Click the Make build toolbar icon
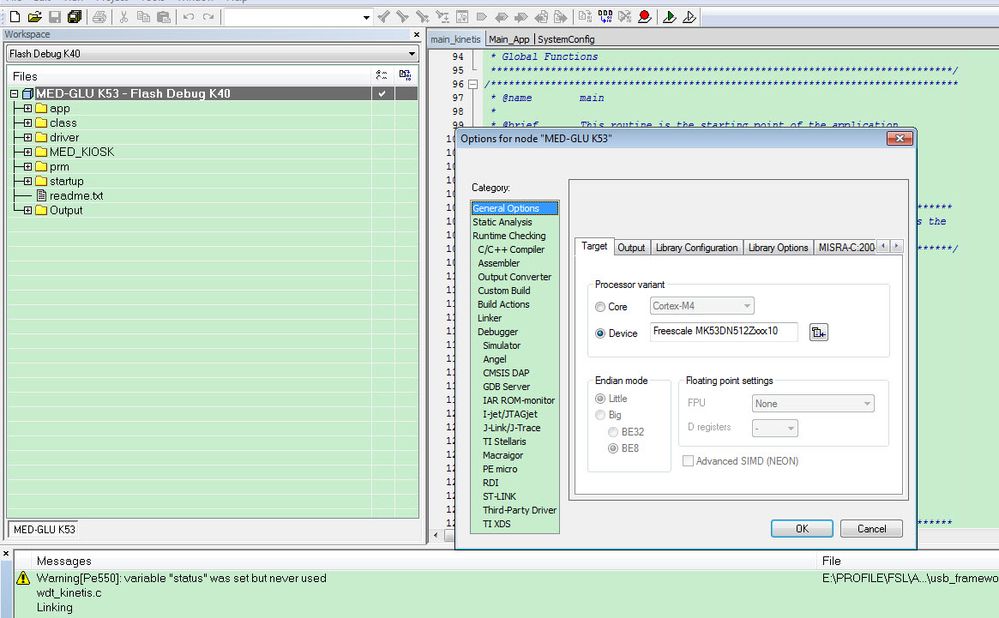The height and width of the screenshot is (618, 999). pos(605,17)
